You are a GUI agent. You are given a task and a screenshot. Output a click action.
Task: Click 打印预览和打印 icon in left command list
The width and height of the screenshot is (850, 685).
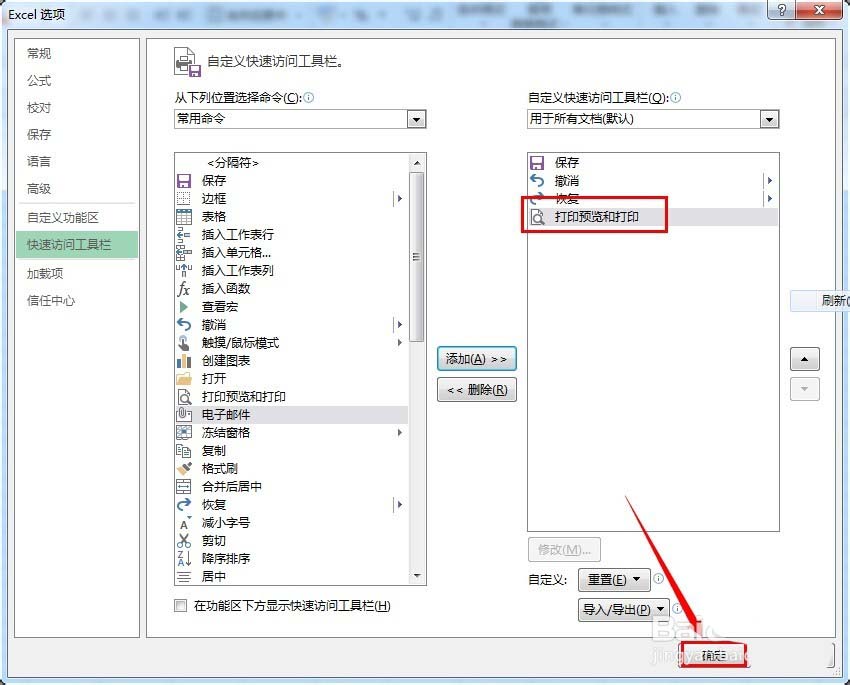coord(184,397)
